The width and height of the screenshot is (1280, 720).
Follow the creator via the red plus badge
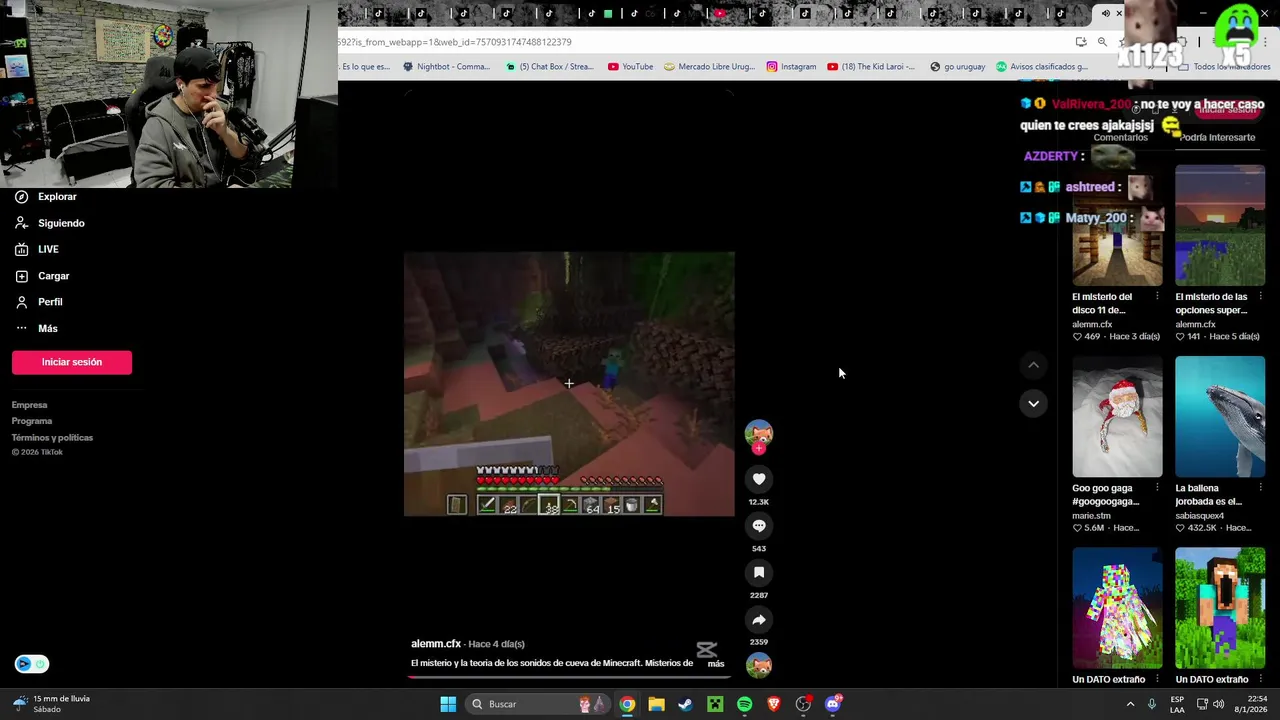(x=759, y=449)
